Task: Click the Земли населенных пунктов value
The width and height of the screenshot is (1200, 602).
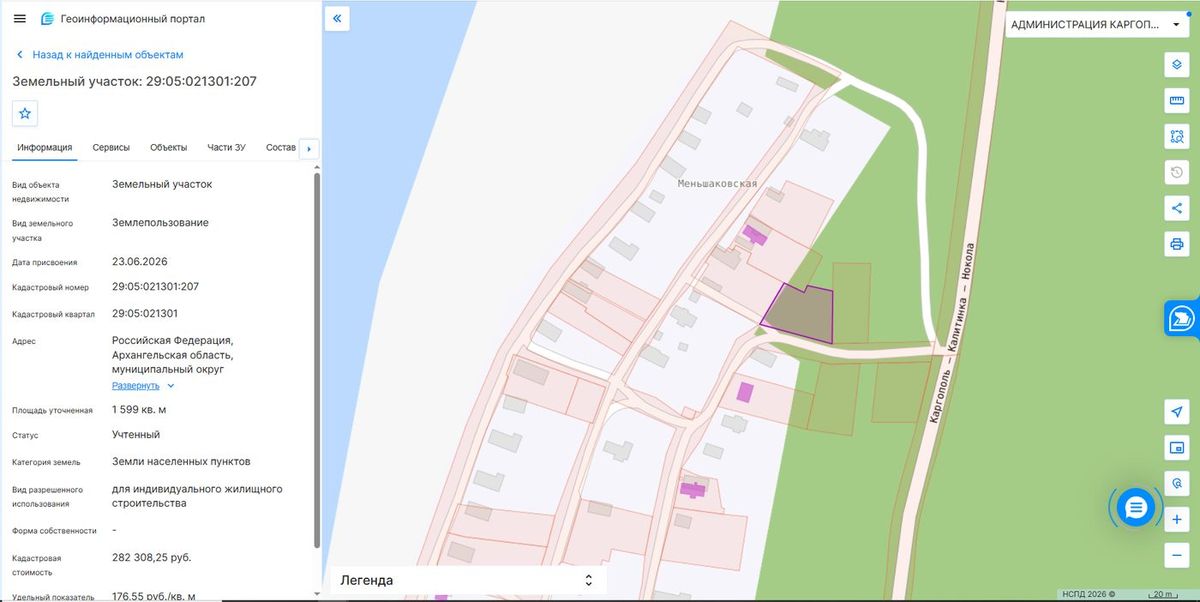Action: [181, 462]
